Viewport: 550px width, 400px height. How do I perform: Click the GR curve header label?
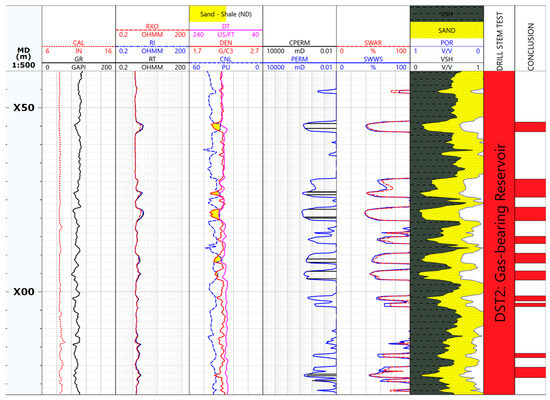79,59
